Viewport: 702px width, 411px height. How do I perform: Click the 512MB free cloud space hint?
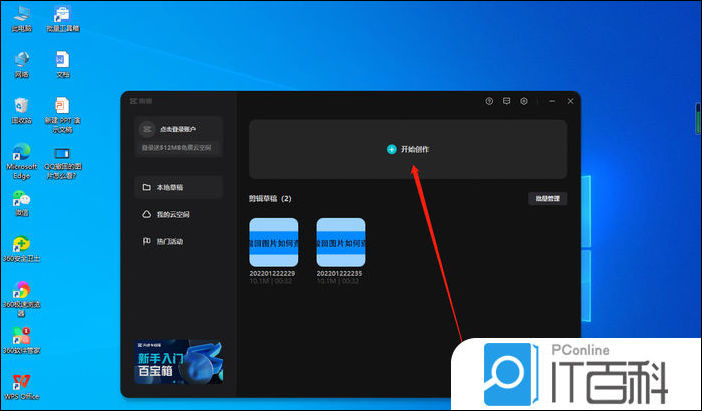coord(176,147)
